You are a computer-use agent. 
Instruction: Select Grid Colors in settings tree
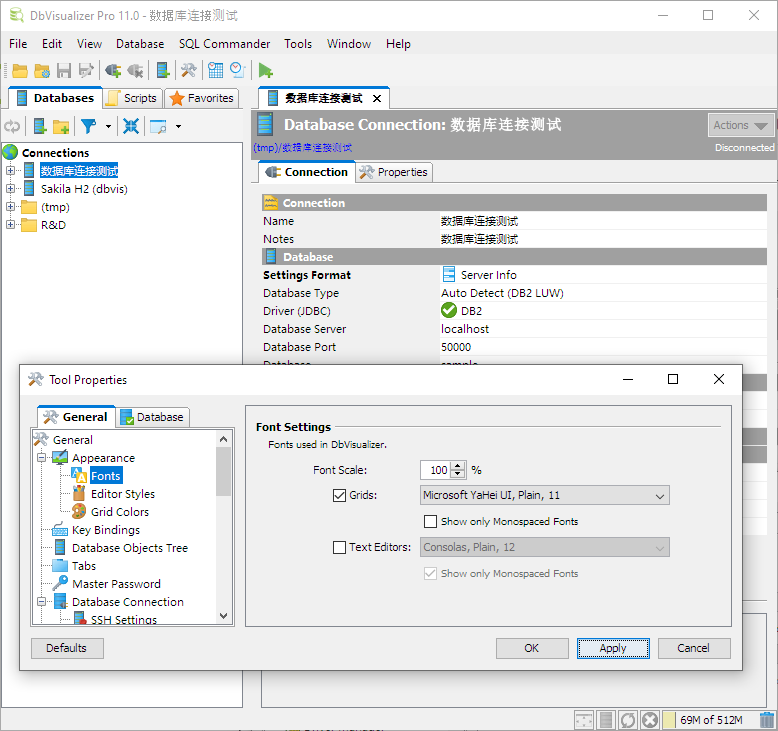click(119, 512)
